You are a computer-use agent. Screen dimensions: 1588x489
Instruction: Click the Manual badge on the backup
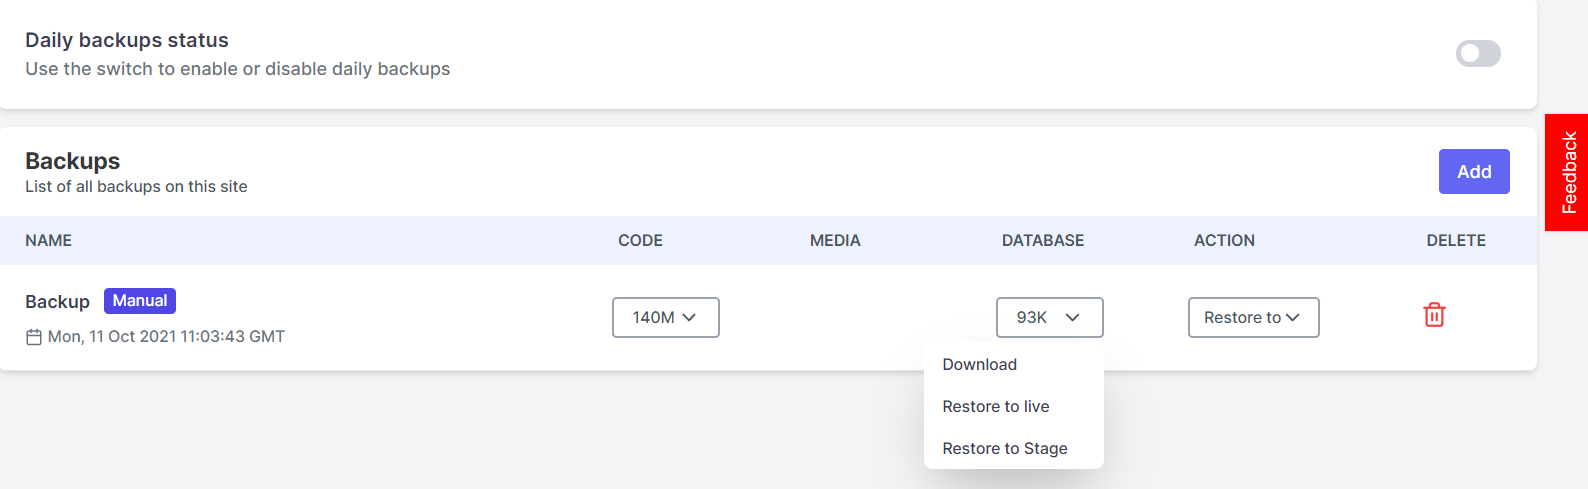(x=140, y=301)
